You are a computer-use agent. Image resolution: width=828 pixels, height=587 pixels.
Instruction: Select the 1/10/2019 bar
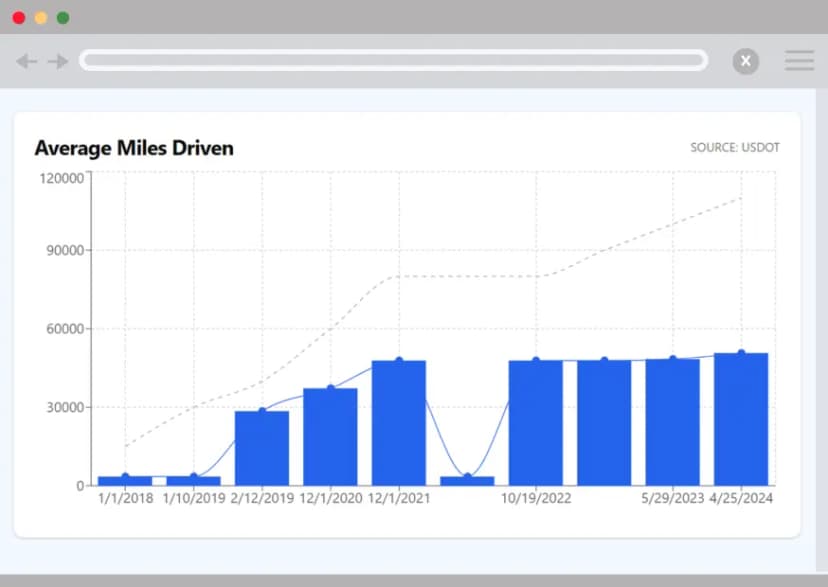click(193, 481)
